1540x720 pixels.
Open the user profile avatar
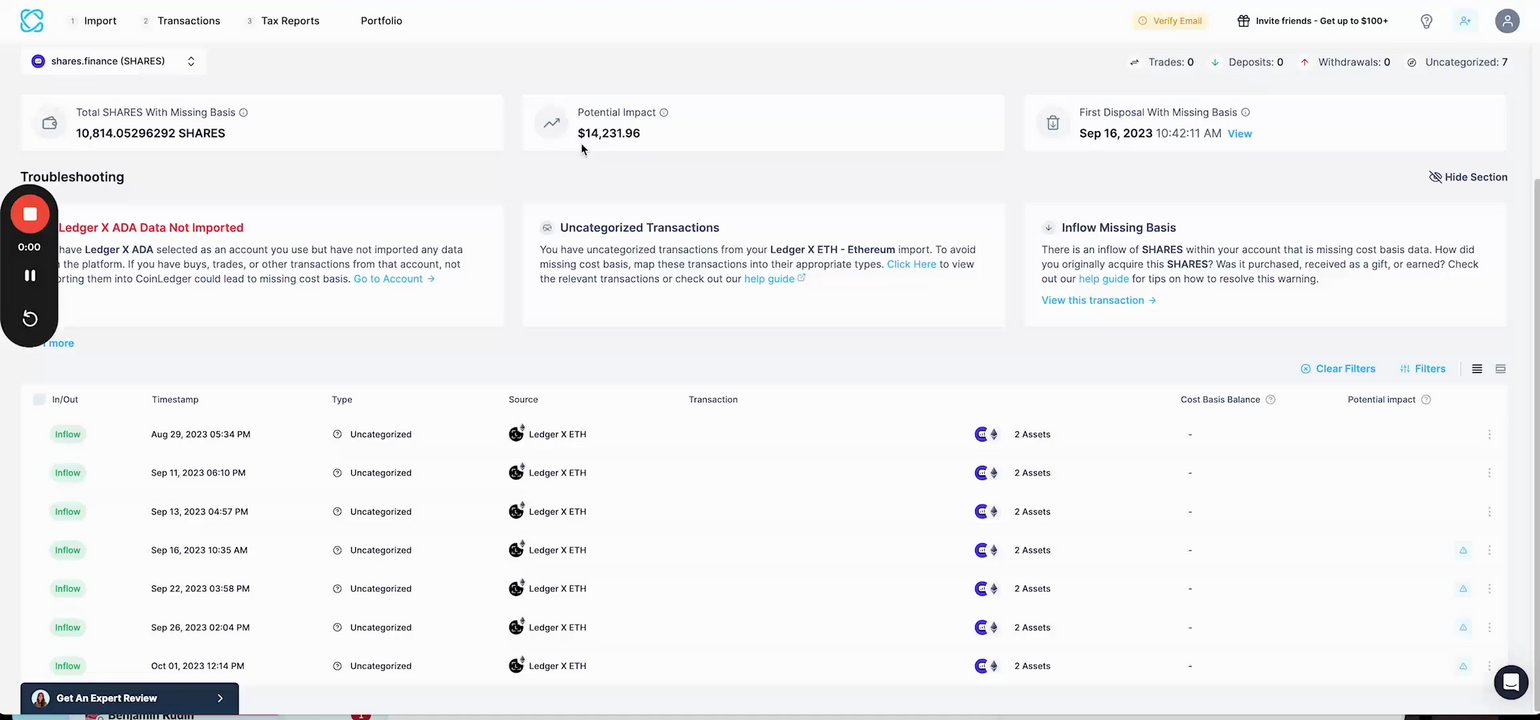1507,21
